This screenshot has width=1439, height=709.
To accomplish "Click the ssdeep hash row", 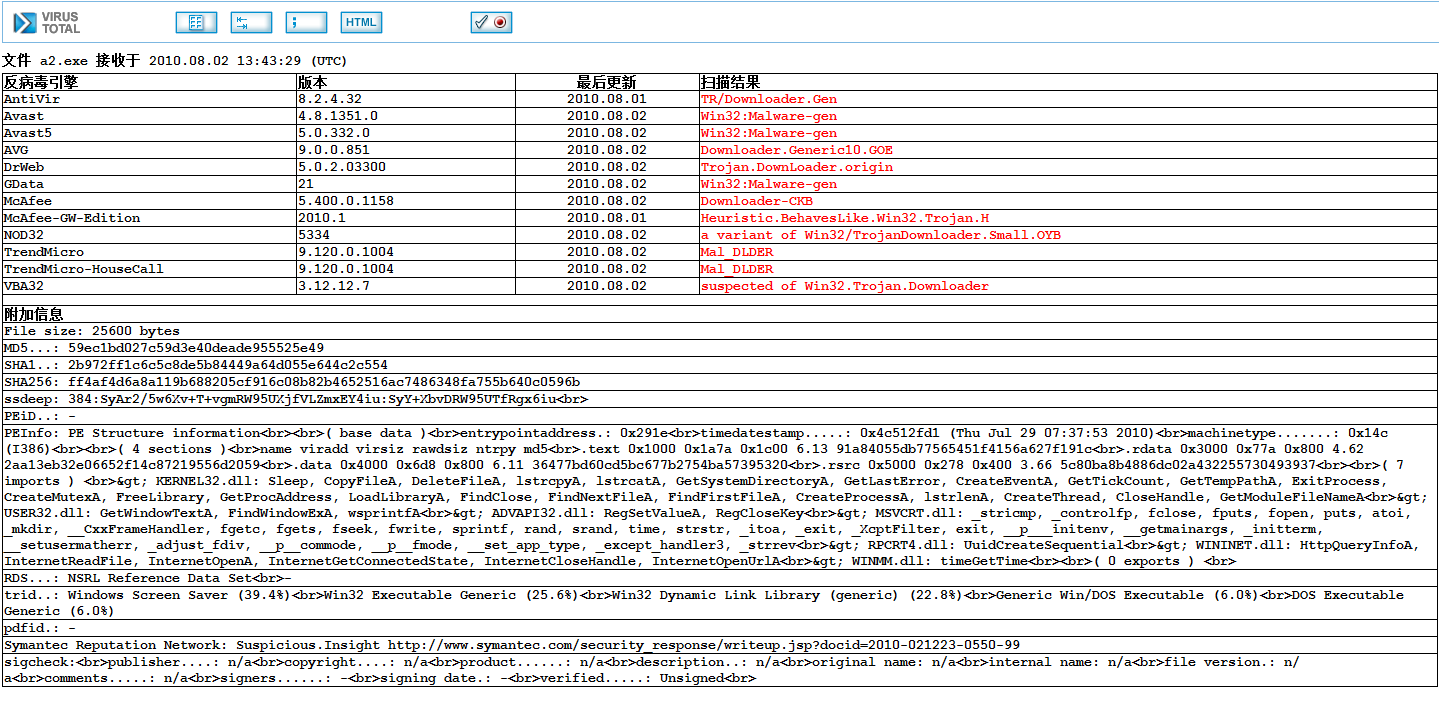I will (719, 399).
